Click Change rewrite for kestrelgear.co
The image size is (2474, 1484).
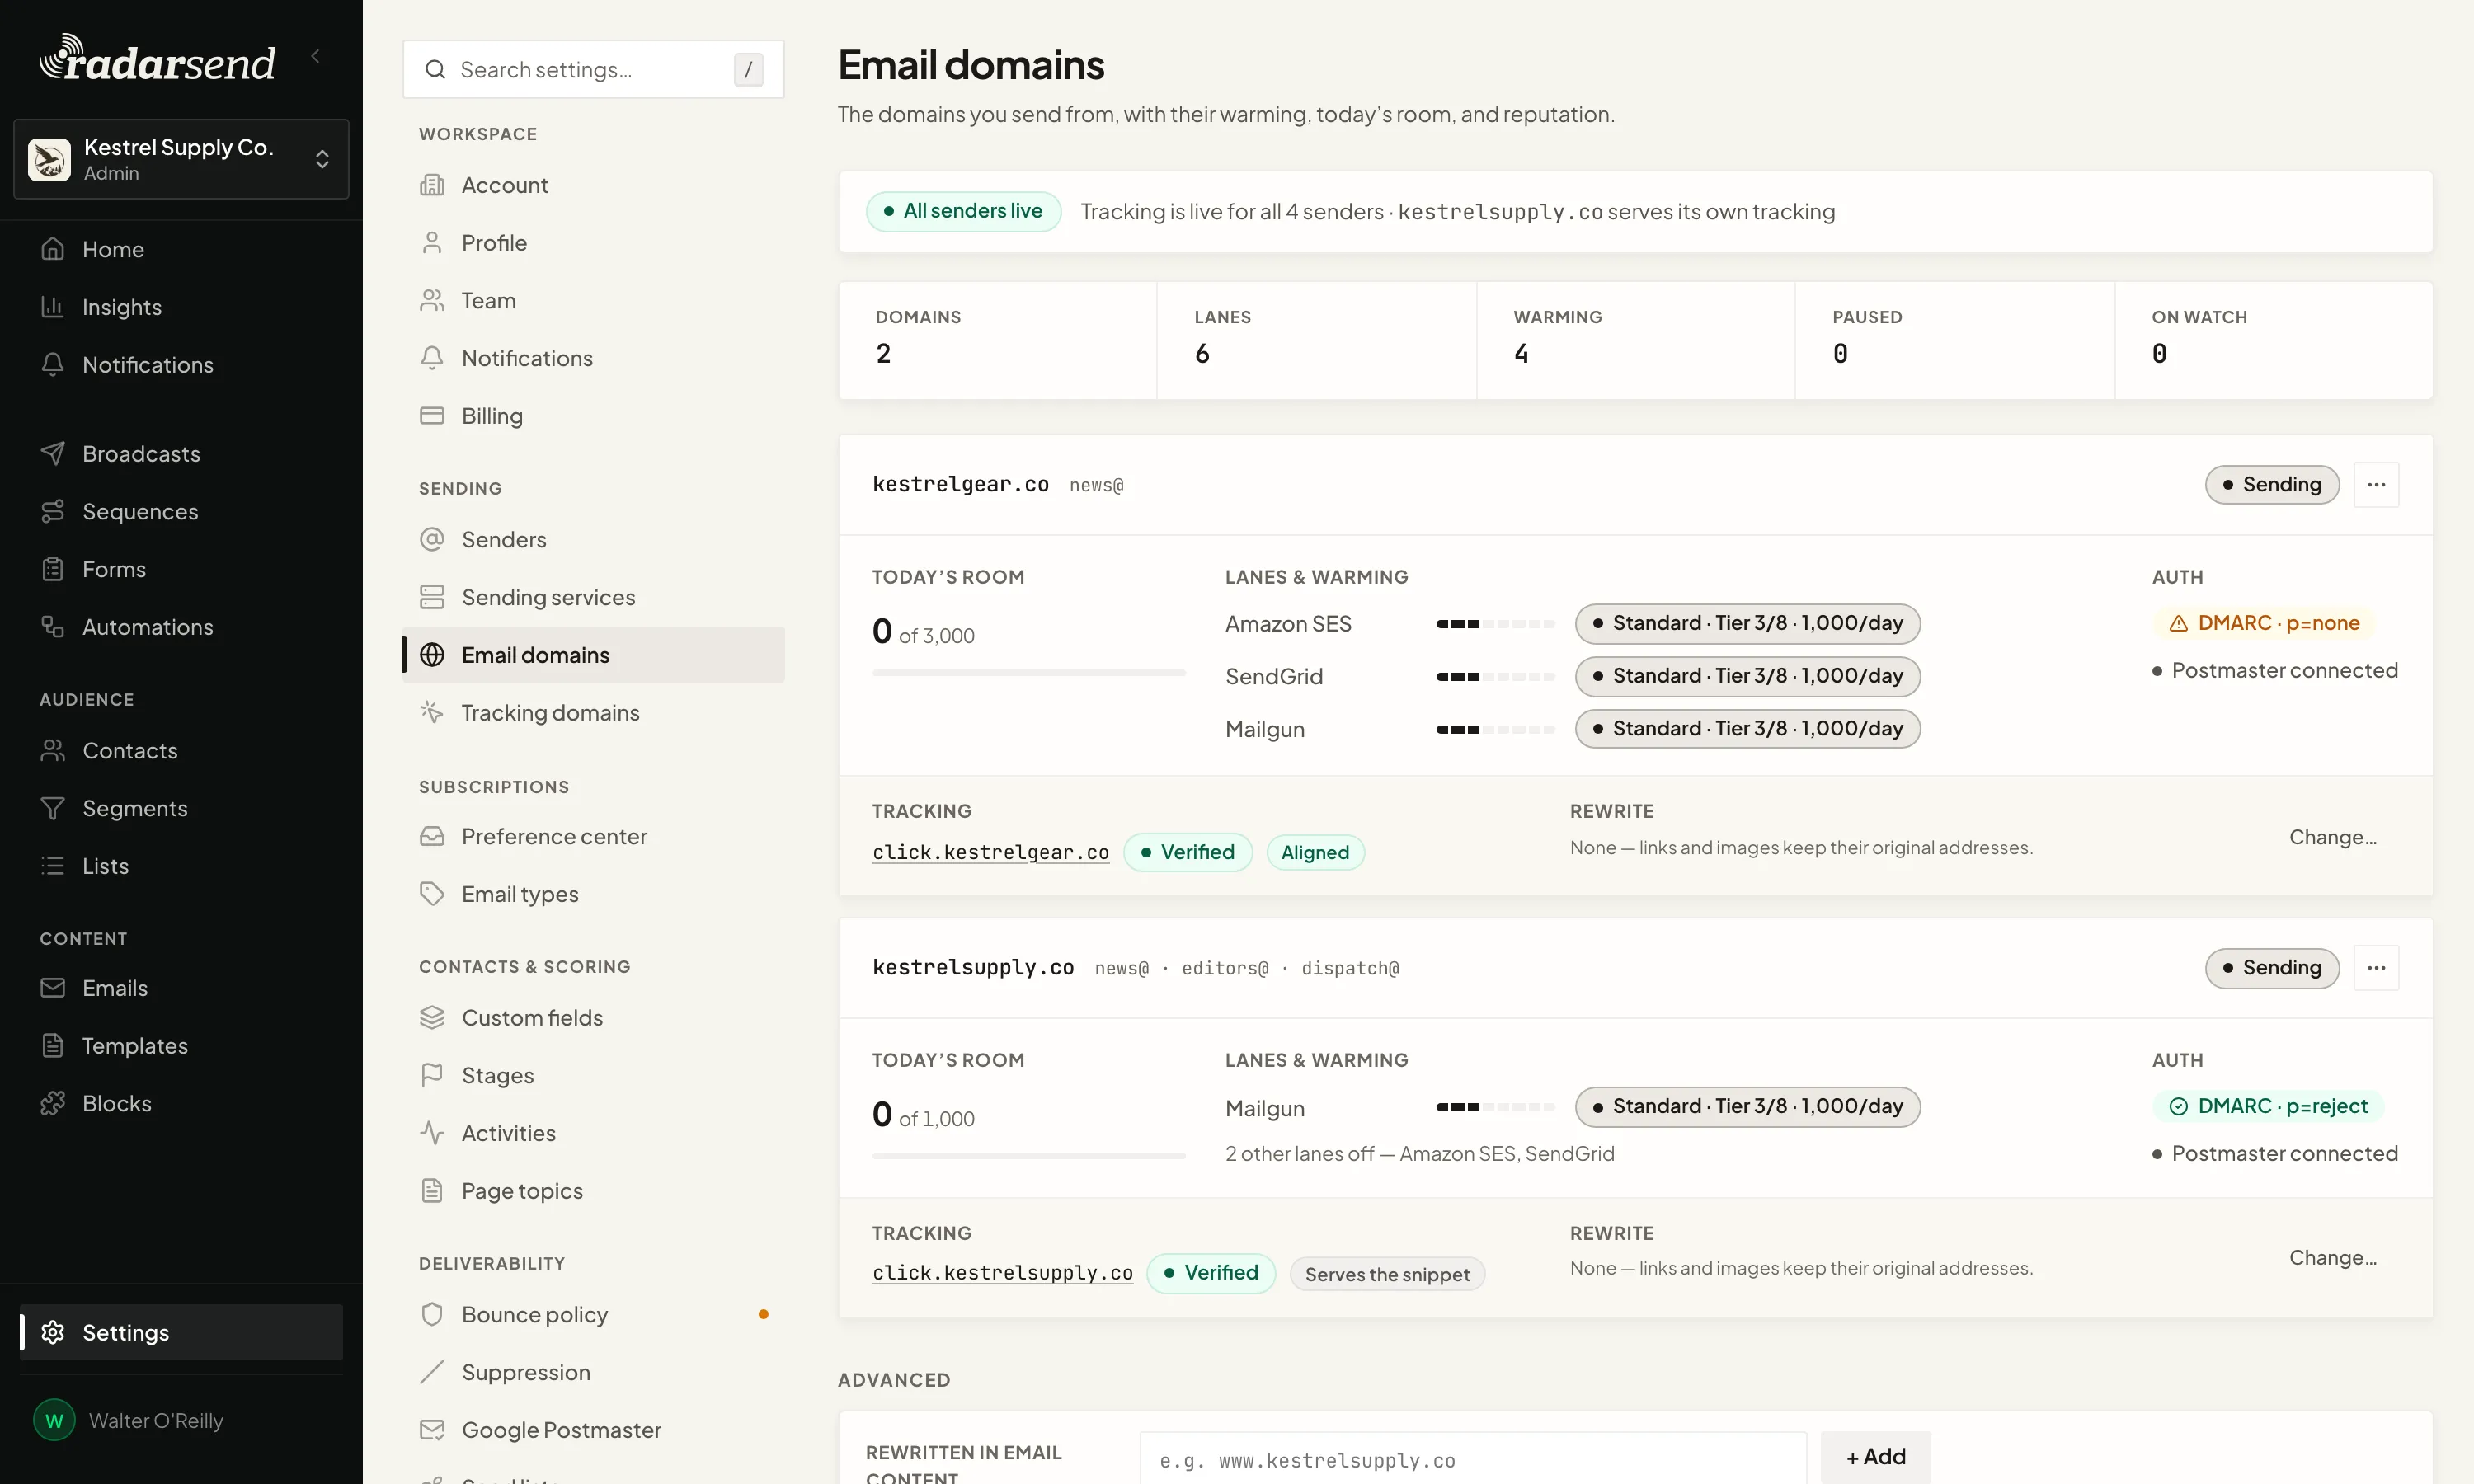[x=2333, y=837]
